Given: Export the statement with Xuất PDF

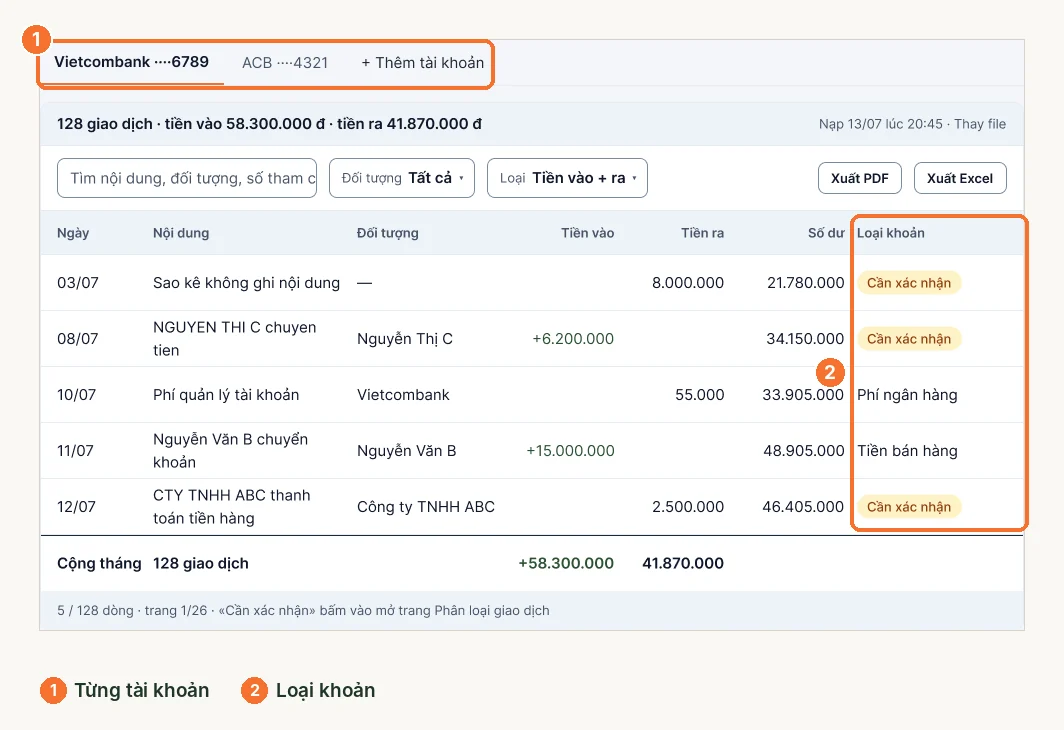Looking at the screenshot, I should tap(860, 178).
